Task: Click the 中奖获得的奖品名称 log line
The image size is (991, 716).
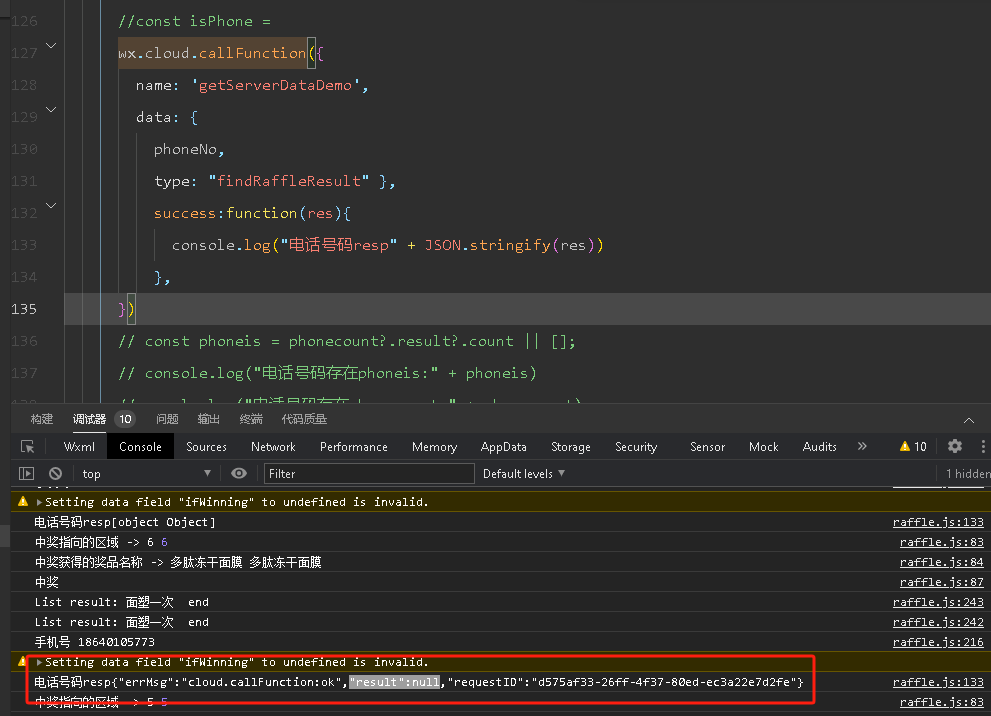Action: pos(178,562)
